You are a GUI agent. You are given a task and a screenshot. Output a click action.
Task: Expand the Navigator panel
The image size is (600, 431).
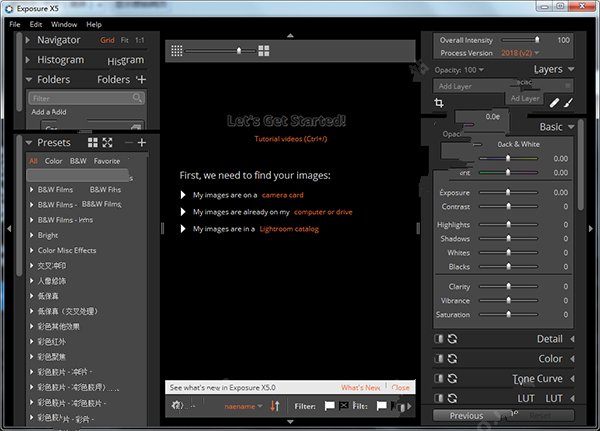coord(28,40)
